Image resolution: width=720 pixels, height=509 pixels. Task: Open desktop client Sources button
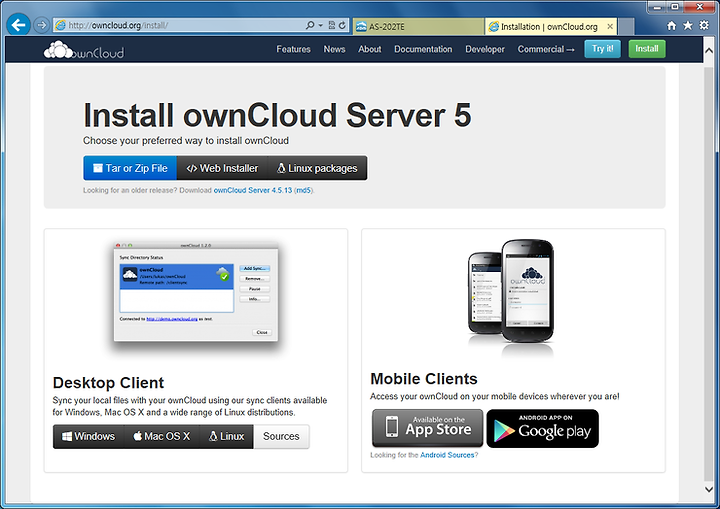[x=281, y=436]
